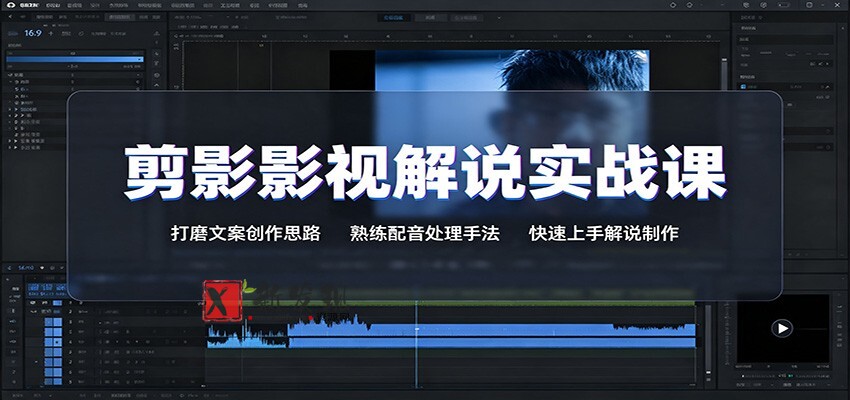Click the editor's logo icon in the title bar
This screenshot has width=850, height=400.
[x=10, y=5]
